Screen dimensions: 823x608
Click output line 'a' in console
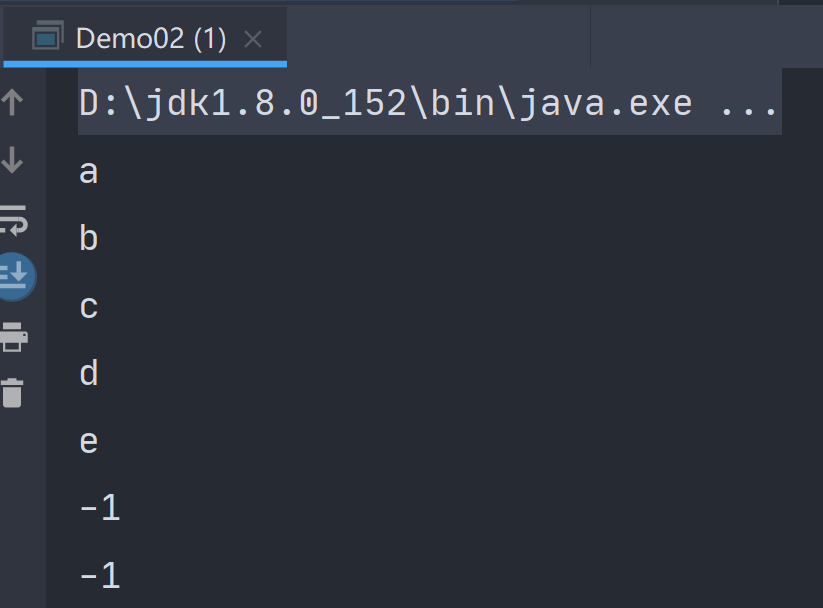click(89, 172)
